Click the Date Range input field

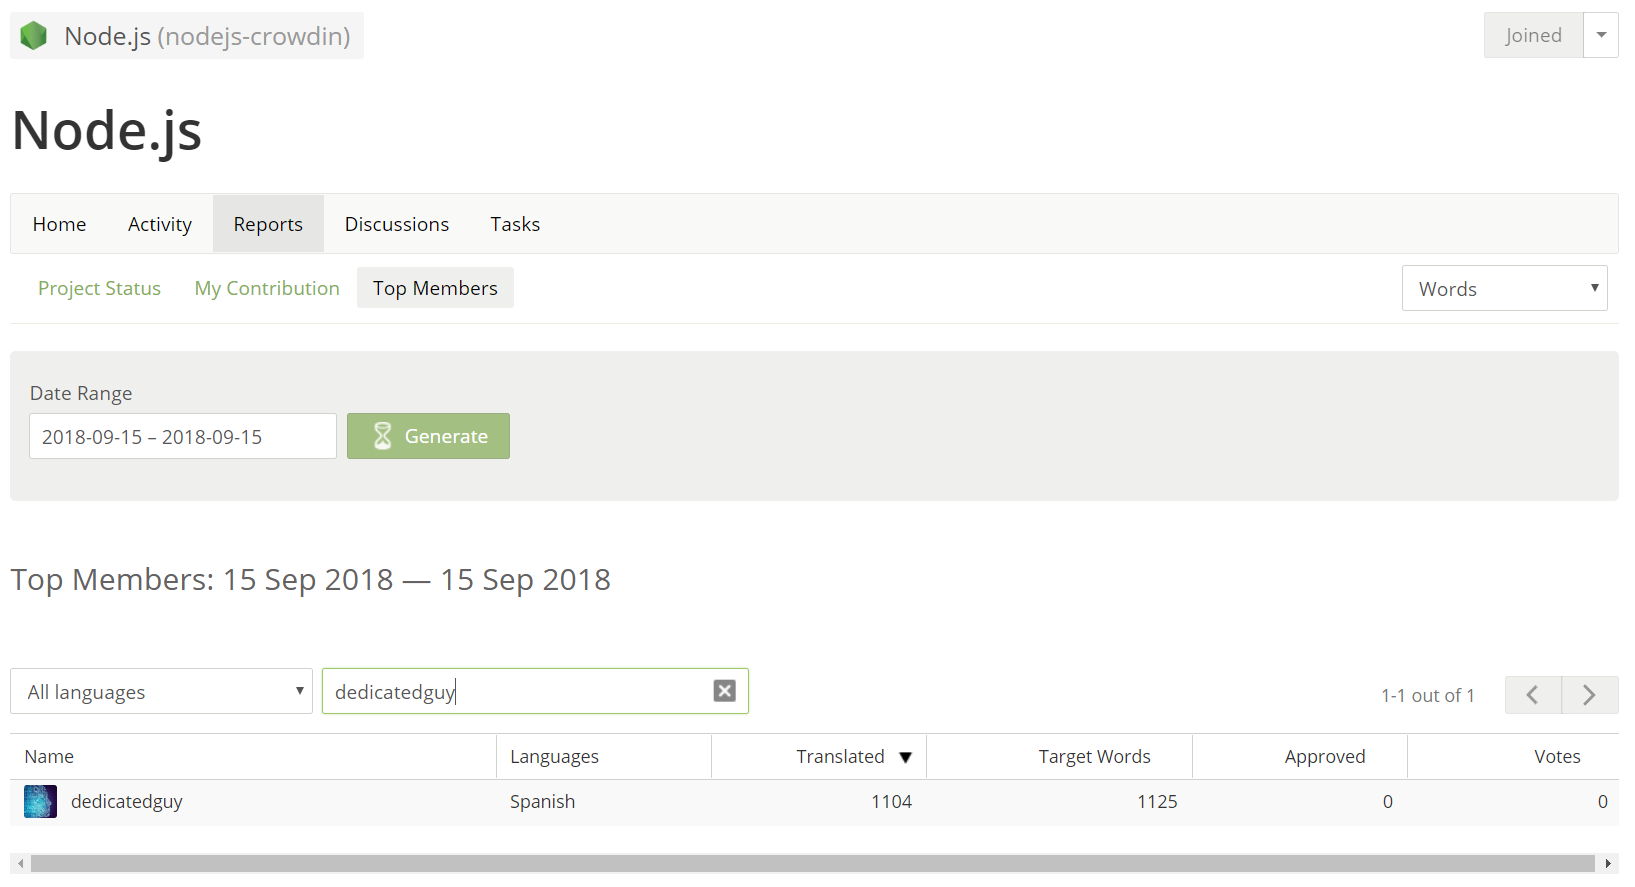(x=183, y=436)
